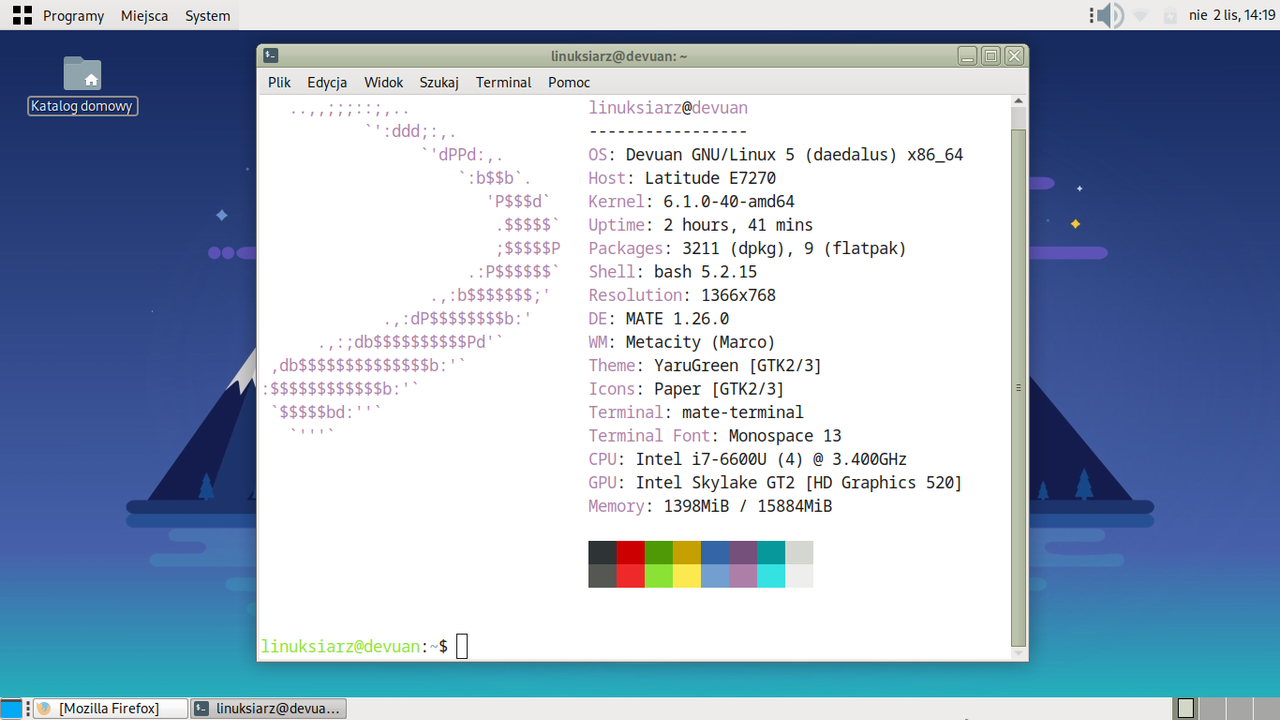Image resolution: width=1280 pixels, height=720 pixels.
Task: Open the Wi-Fi network indicator
Action: point(1140,15)
